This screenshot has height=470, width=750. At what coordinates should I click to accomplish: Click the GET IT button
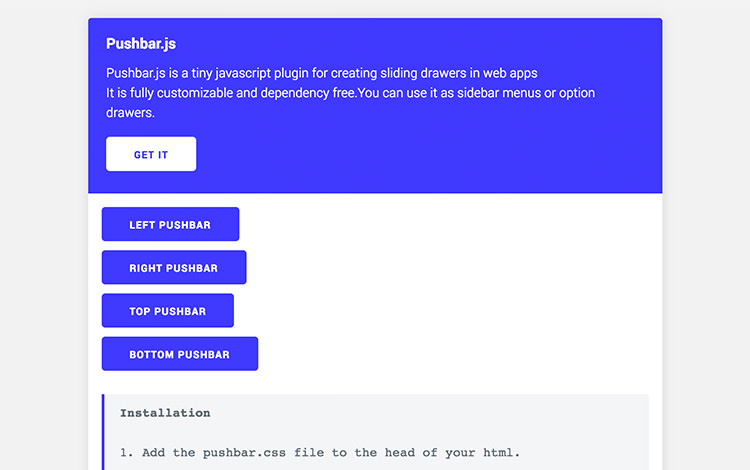click(151, 154)
